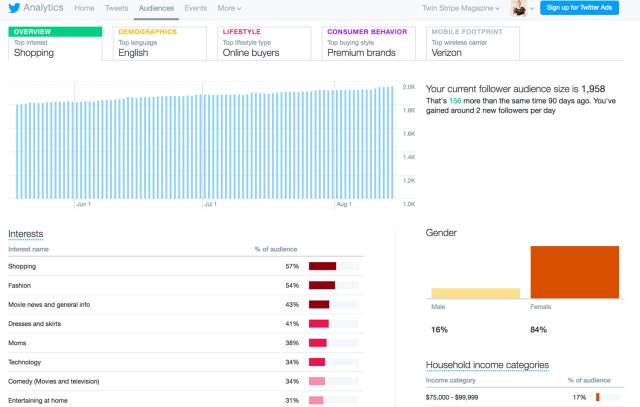640x407 pixels.
Task: Click the Gender section heading
Action: pyautogui.click(x=441, y=233)
